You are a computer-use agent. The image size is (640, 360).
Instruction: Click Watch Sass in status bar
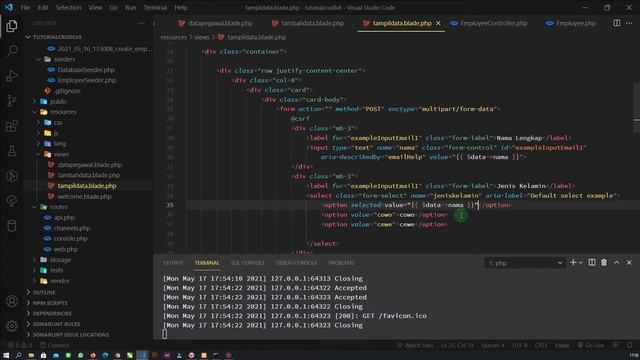pos(415,345)
